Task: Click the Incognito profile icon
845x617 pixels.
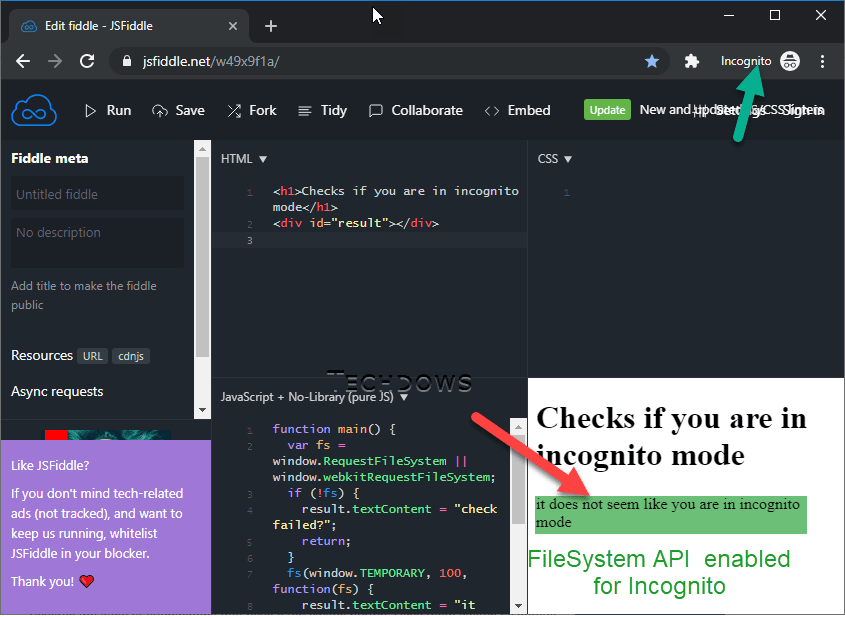Action: point(790,61)
